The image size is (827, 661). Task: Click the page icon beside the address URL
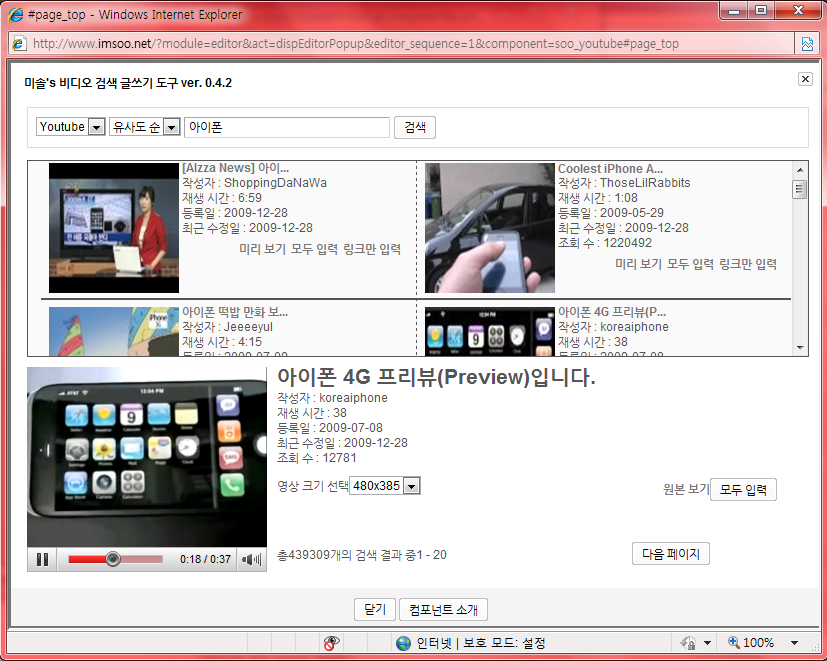(19, 43)
